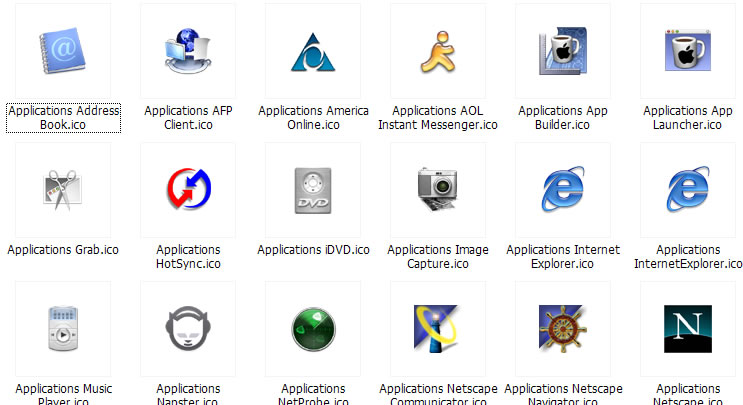Screen dimensions: 743x405
Task: Click 'Applications AOL Instant Messenger.ico' label
Action: tap(438, 118)
